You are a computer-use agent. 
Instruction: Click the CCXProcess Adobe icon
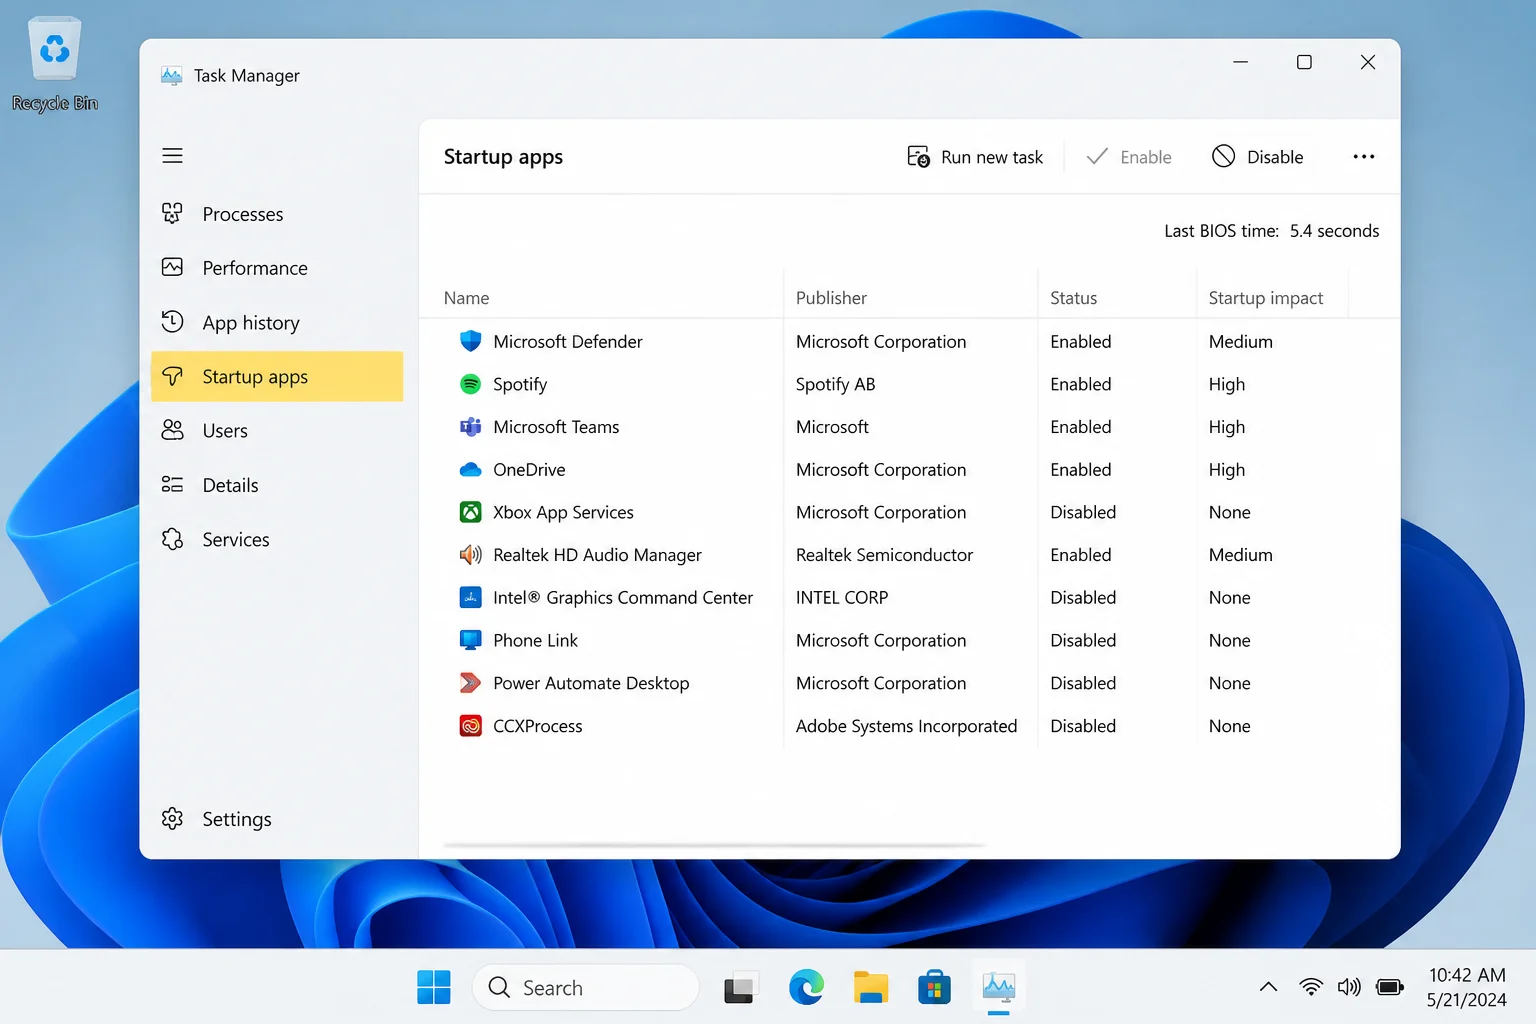point(470,726)
